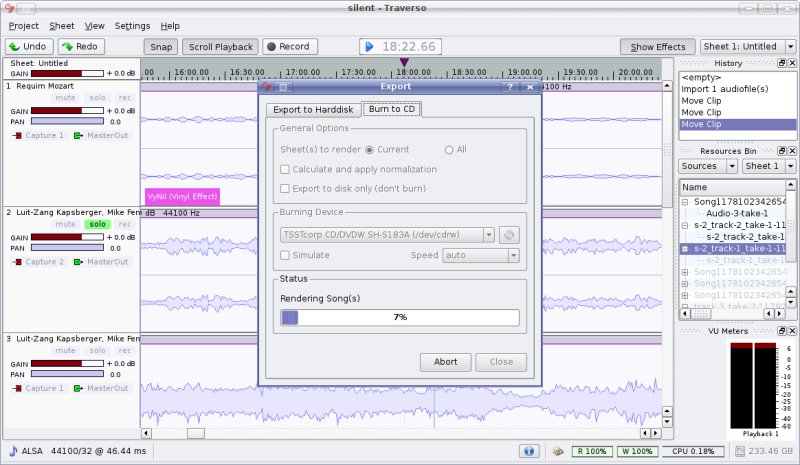Viewport: 800px width, 465px height.
Task: Click the Capture 2 input icon on track 2
Action: (17, 262)
